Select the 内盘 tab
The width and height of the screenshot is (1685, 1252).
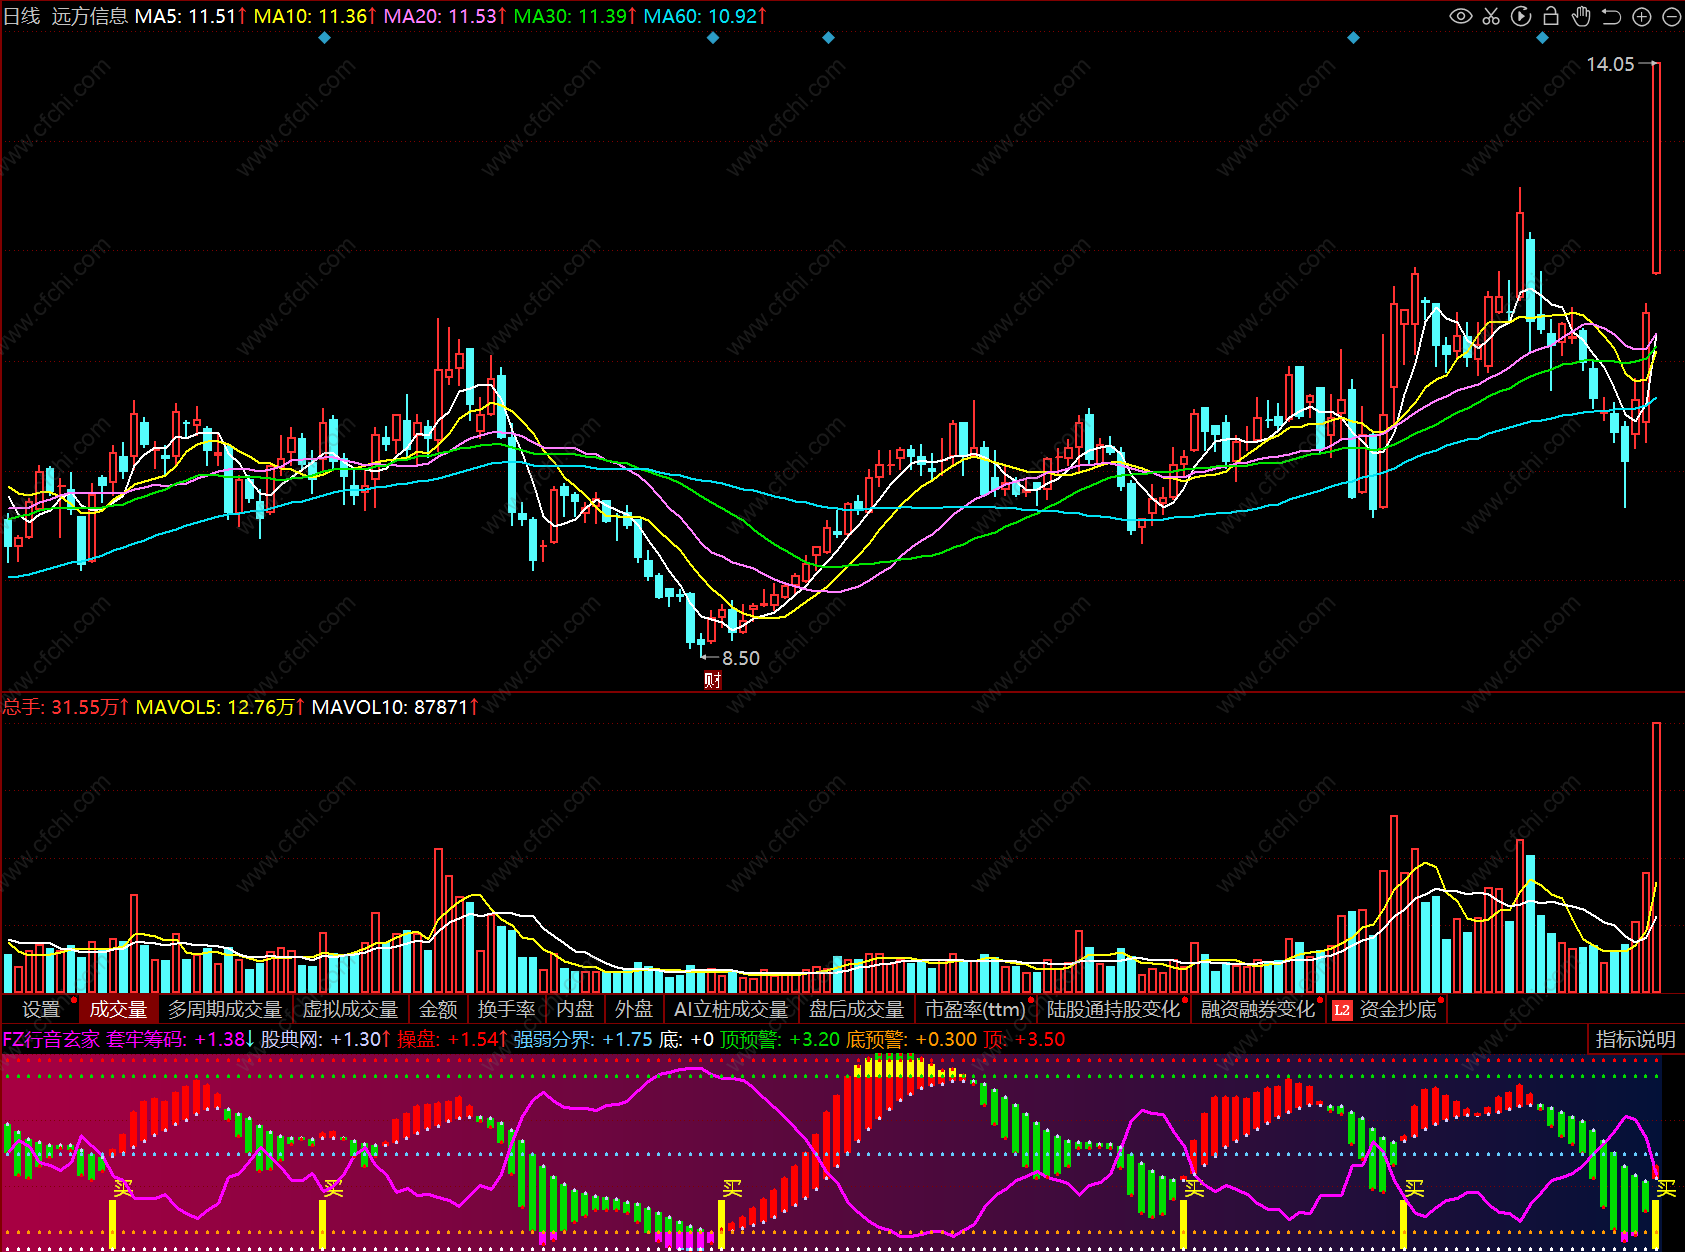click(575, 1010)
